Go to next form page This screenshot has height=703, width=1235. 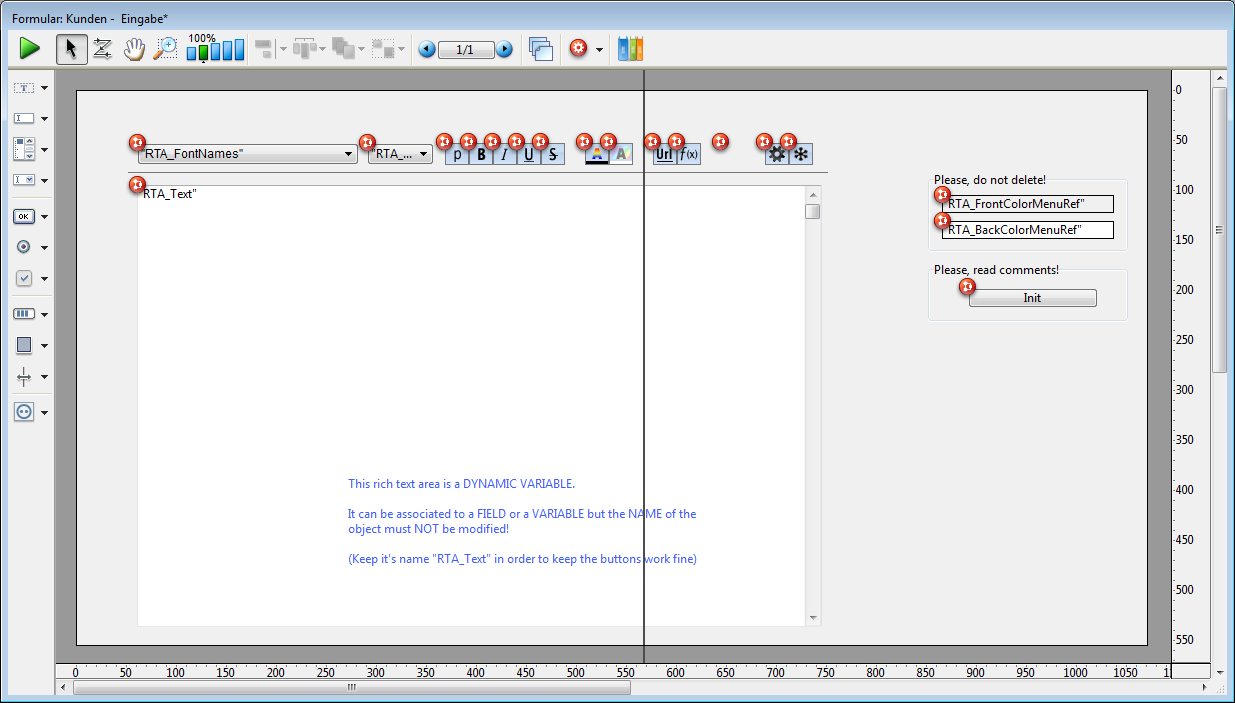coord(504,49)
